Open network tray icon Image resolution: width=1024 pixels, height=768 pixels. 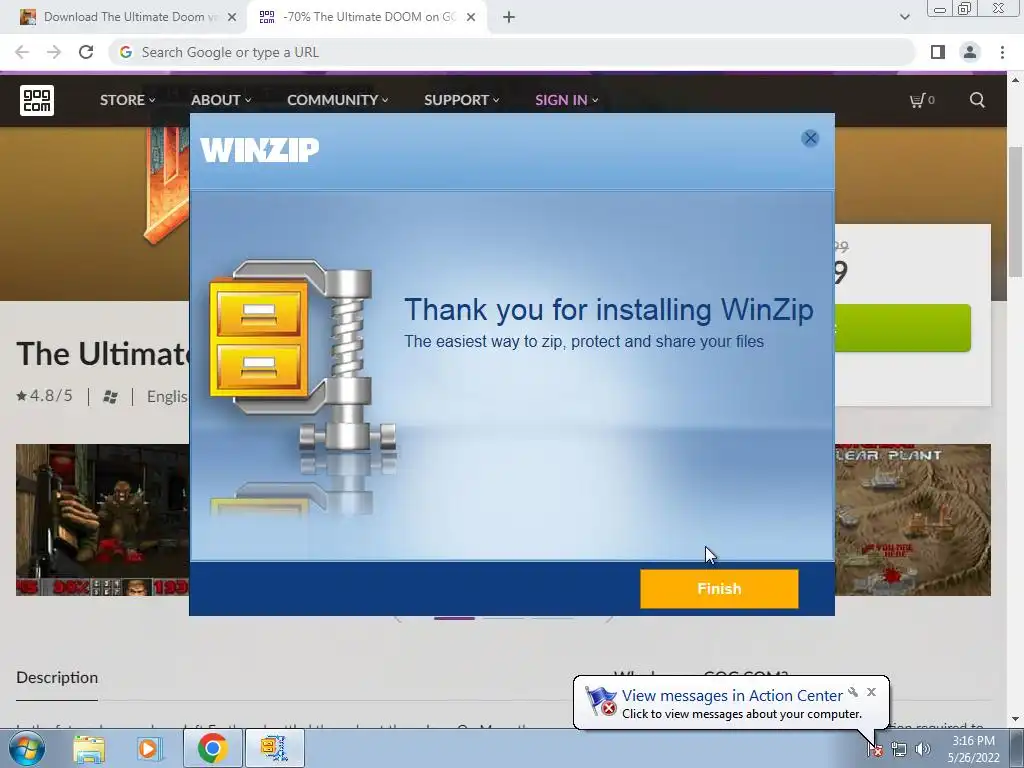899,750
